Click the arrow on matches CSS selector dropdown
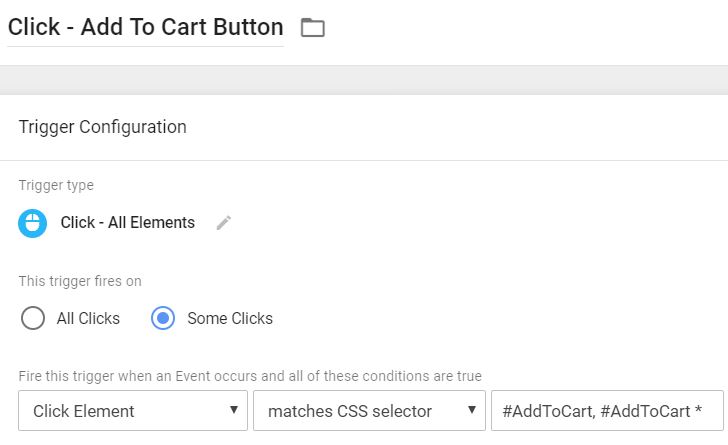 point(471,411)
